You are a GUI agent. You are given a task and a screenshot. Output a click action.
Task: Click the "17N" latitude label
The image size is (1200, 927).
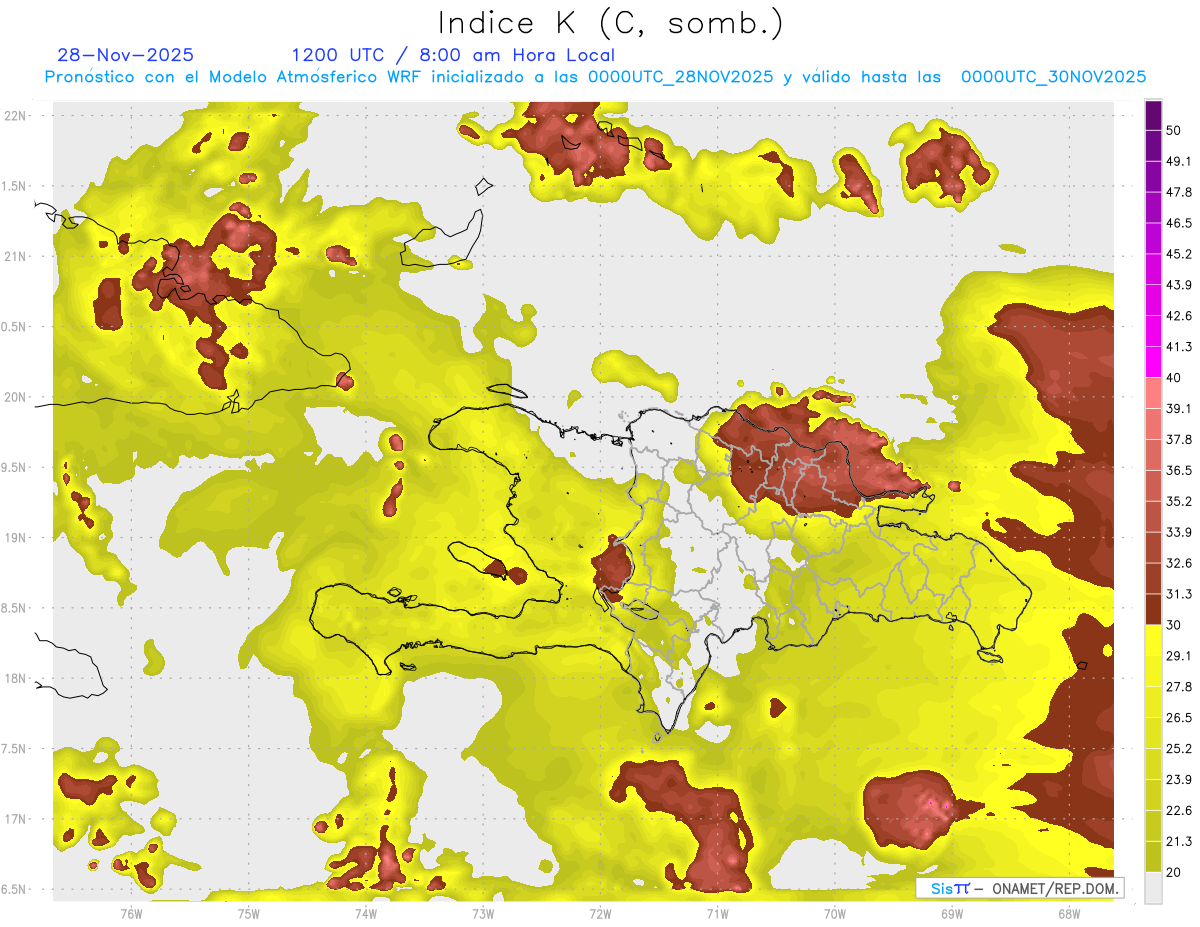tap(15, 819)
